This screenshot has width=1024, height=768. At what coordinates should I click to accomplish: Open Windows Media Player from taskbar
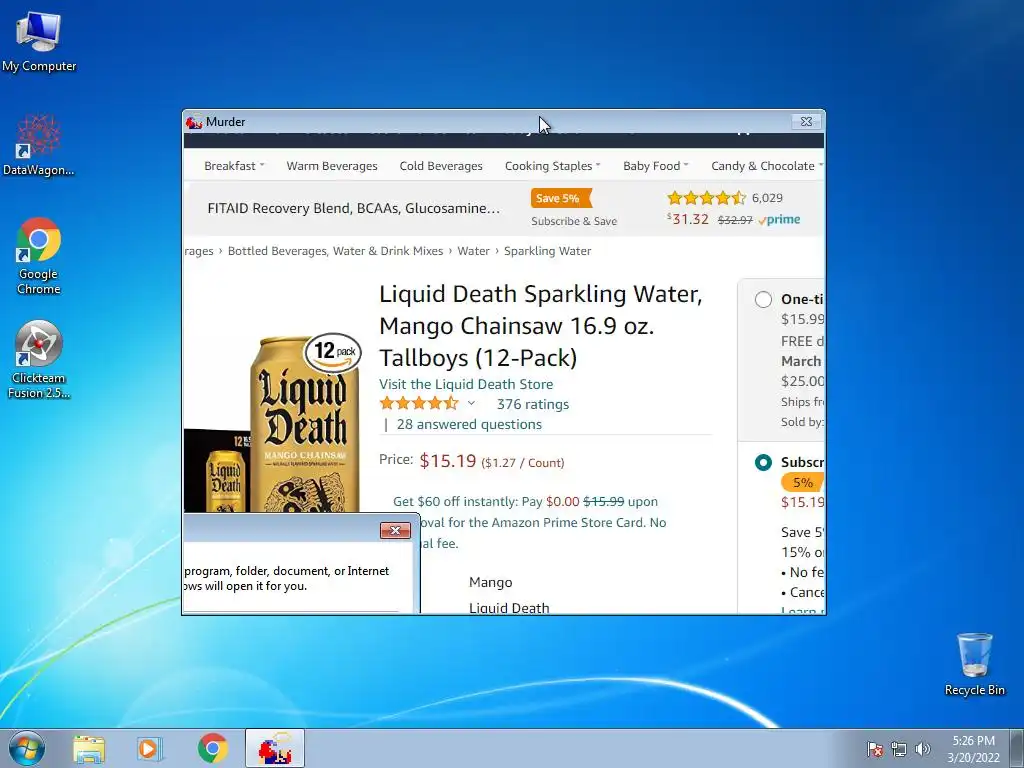pos(150,749)
